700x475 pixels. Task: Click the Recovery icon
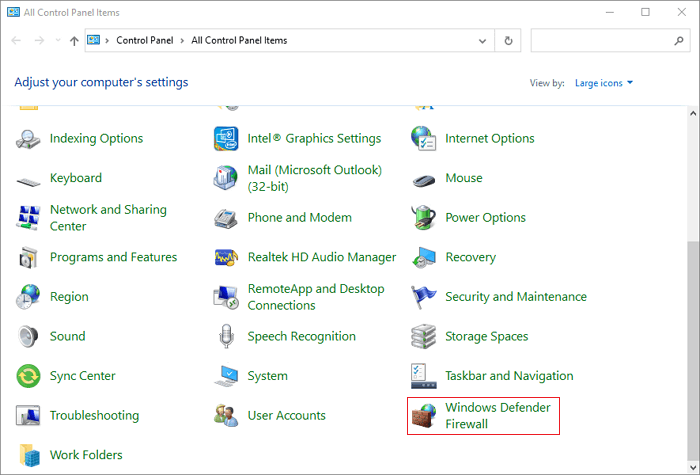pos(423,257)
